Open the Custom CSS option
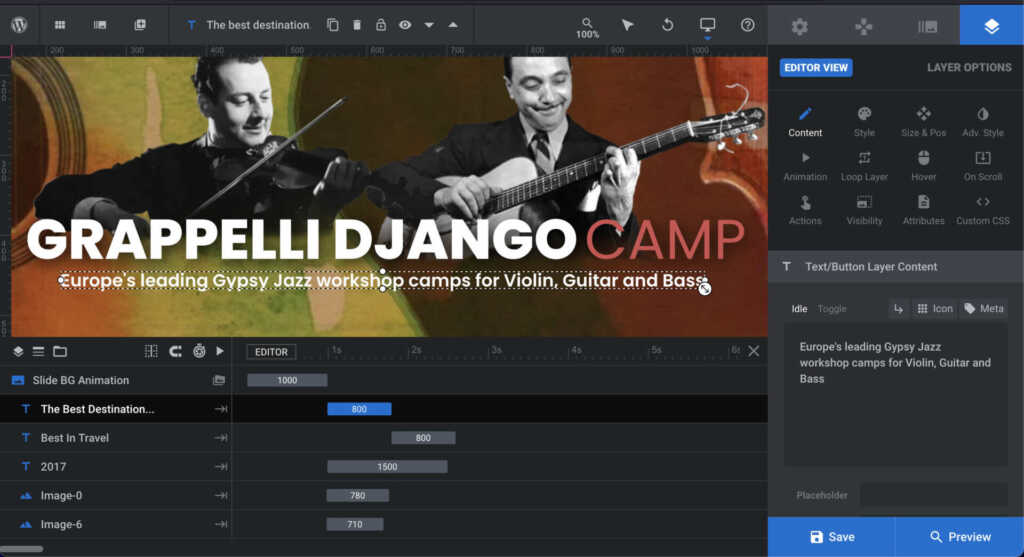This screenshot has height=557, width=1024. coord(983,210)
